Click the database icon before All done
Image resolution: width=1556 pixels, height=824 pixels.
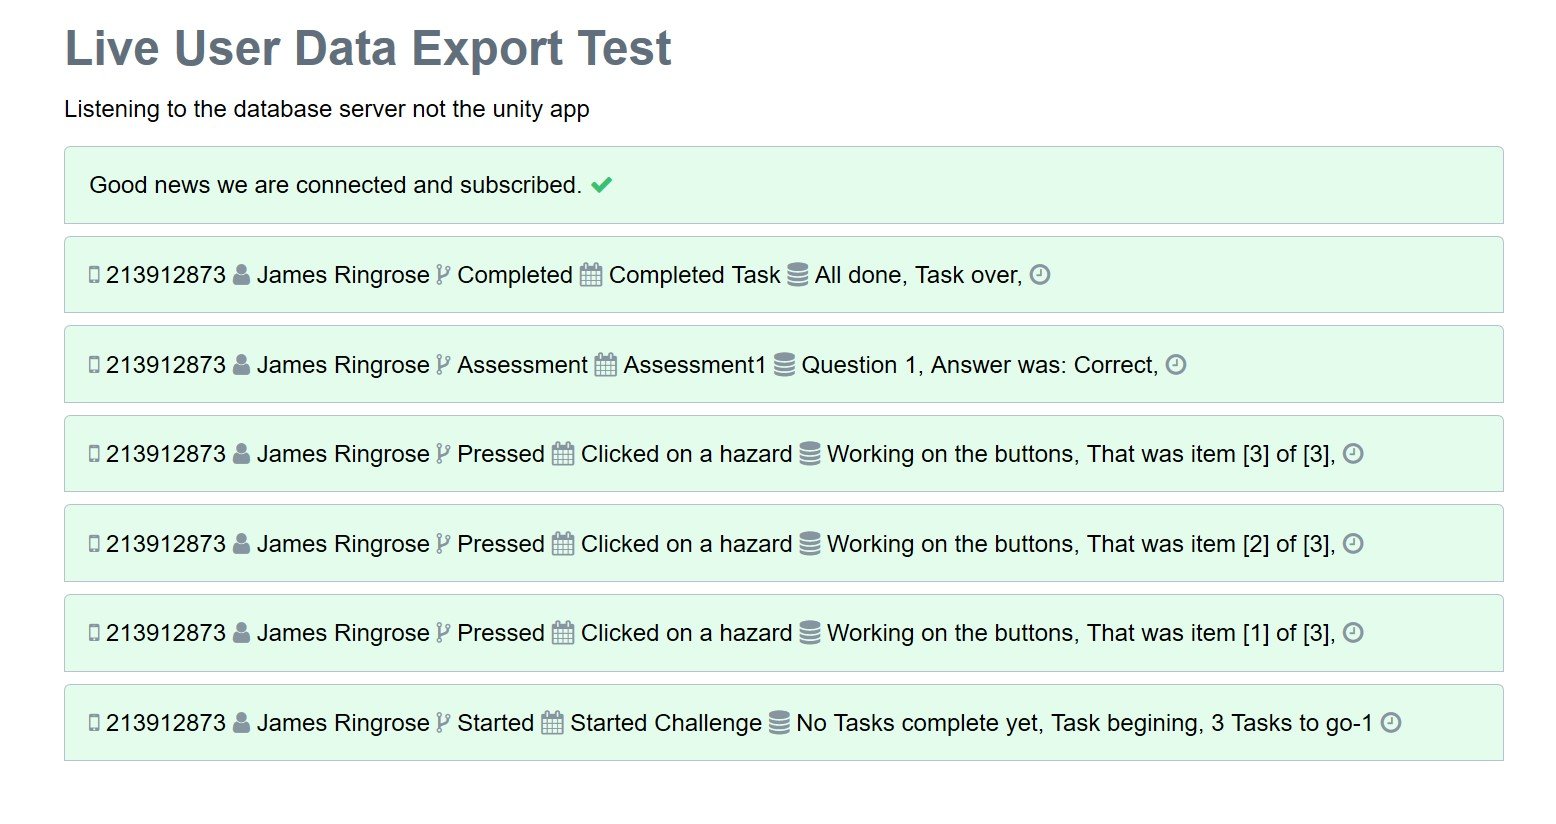pos(797,275)
